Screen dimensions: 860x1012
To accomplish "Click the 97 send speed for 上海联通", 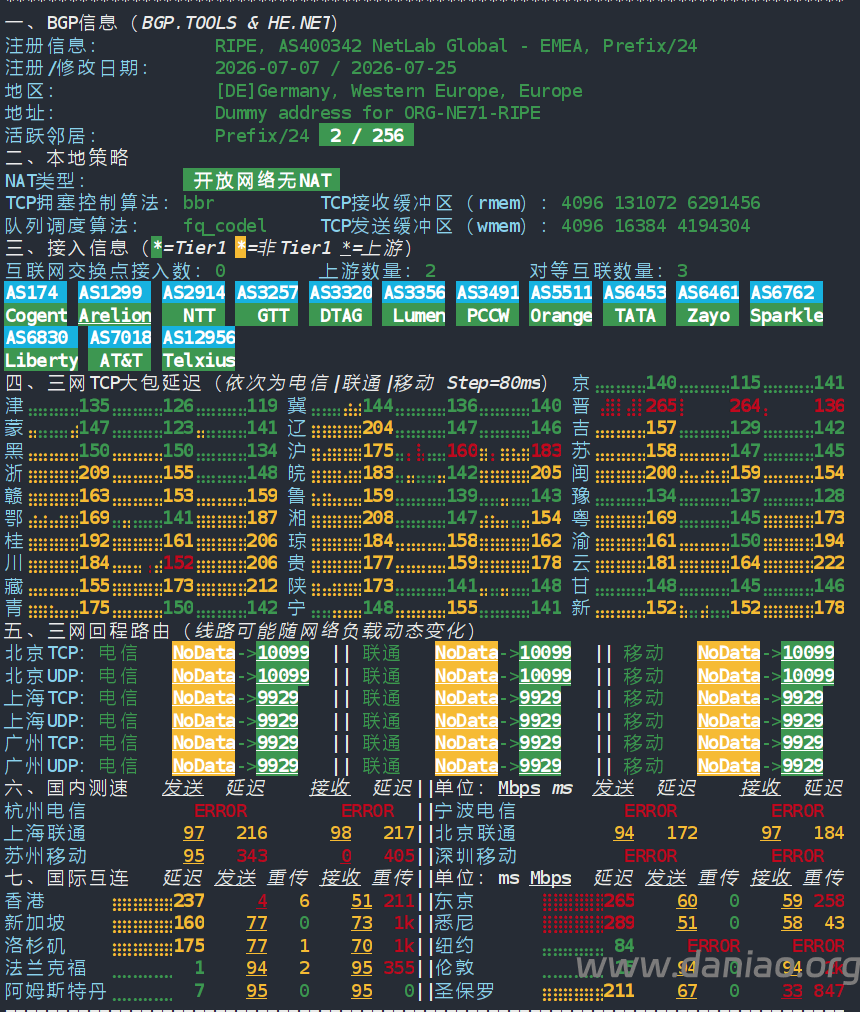I will point(194,833).
